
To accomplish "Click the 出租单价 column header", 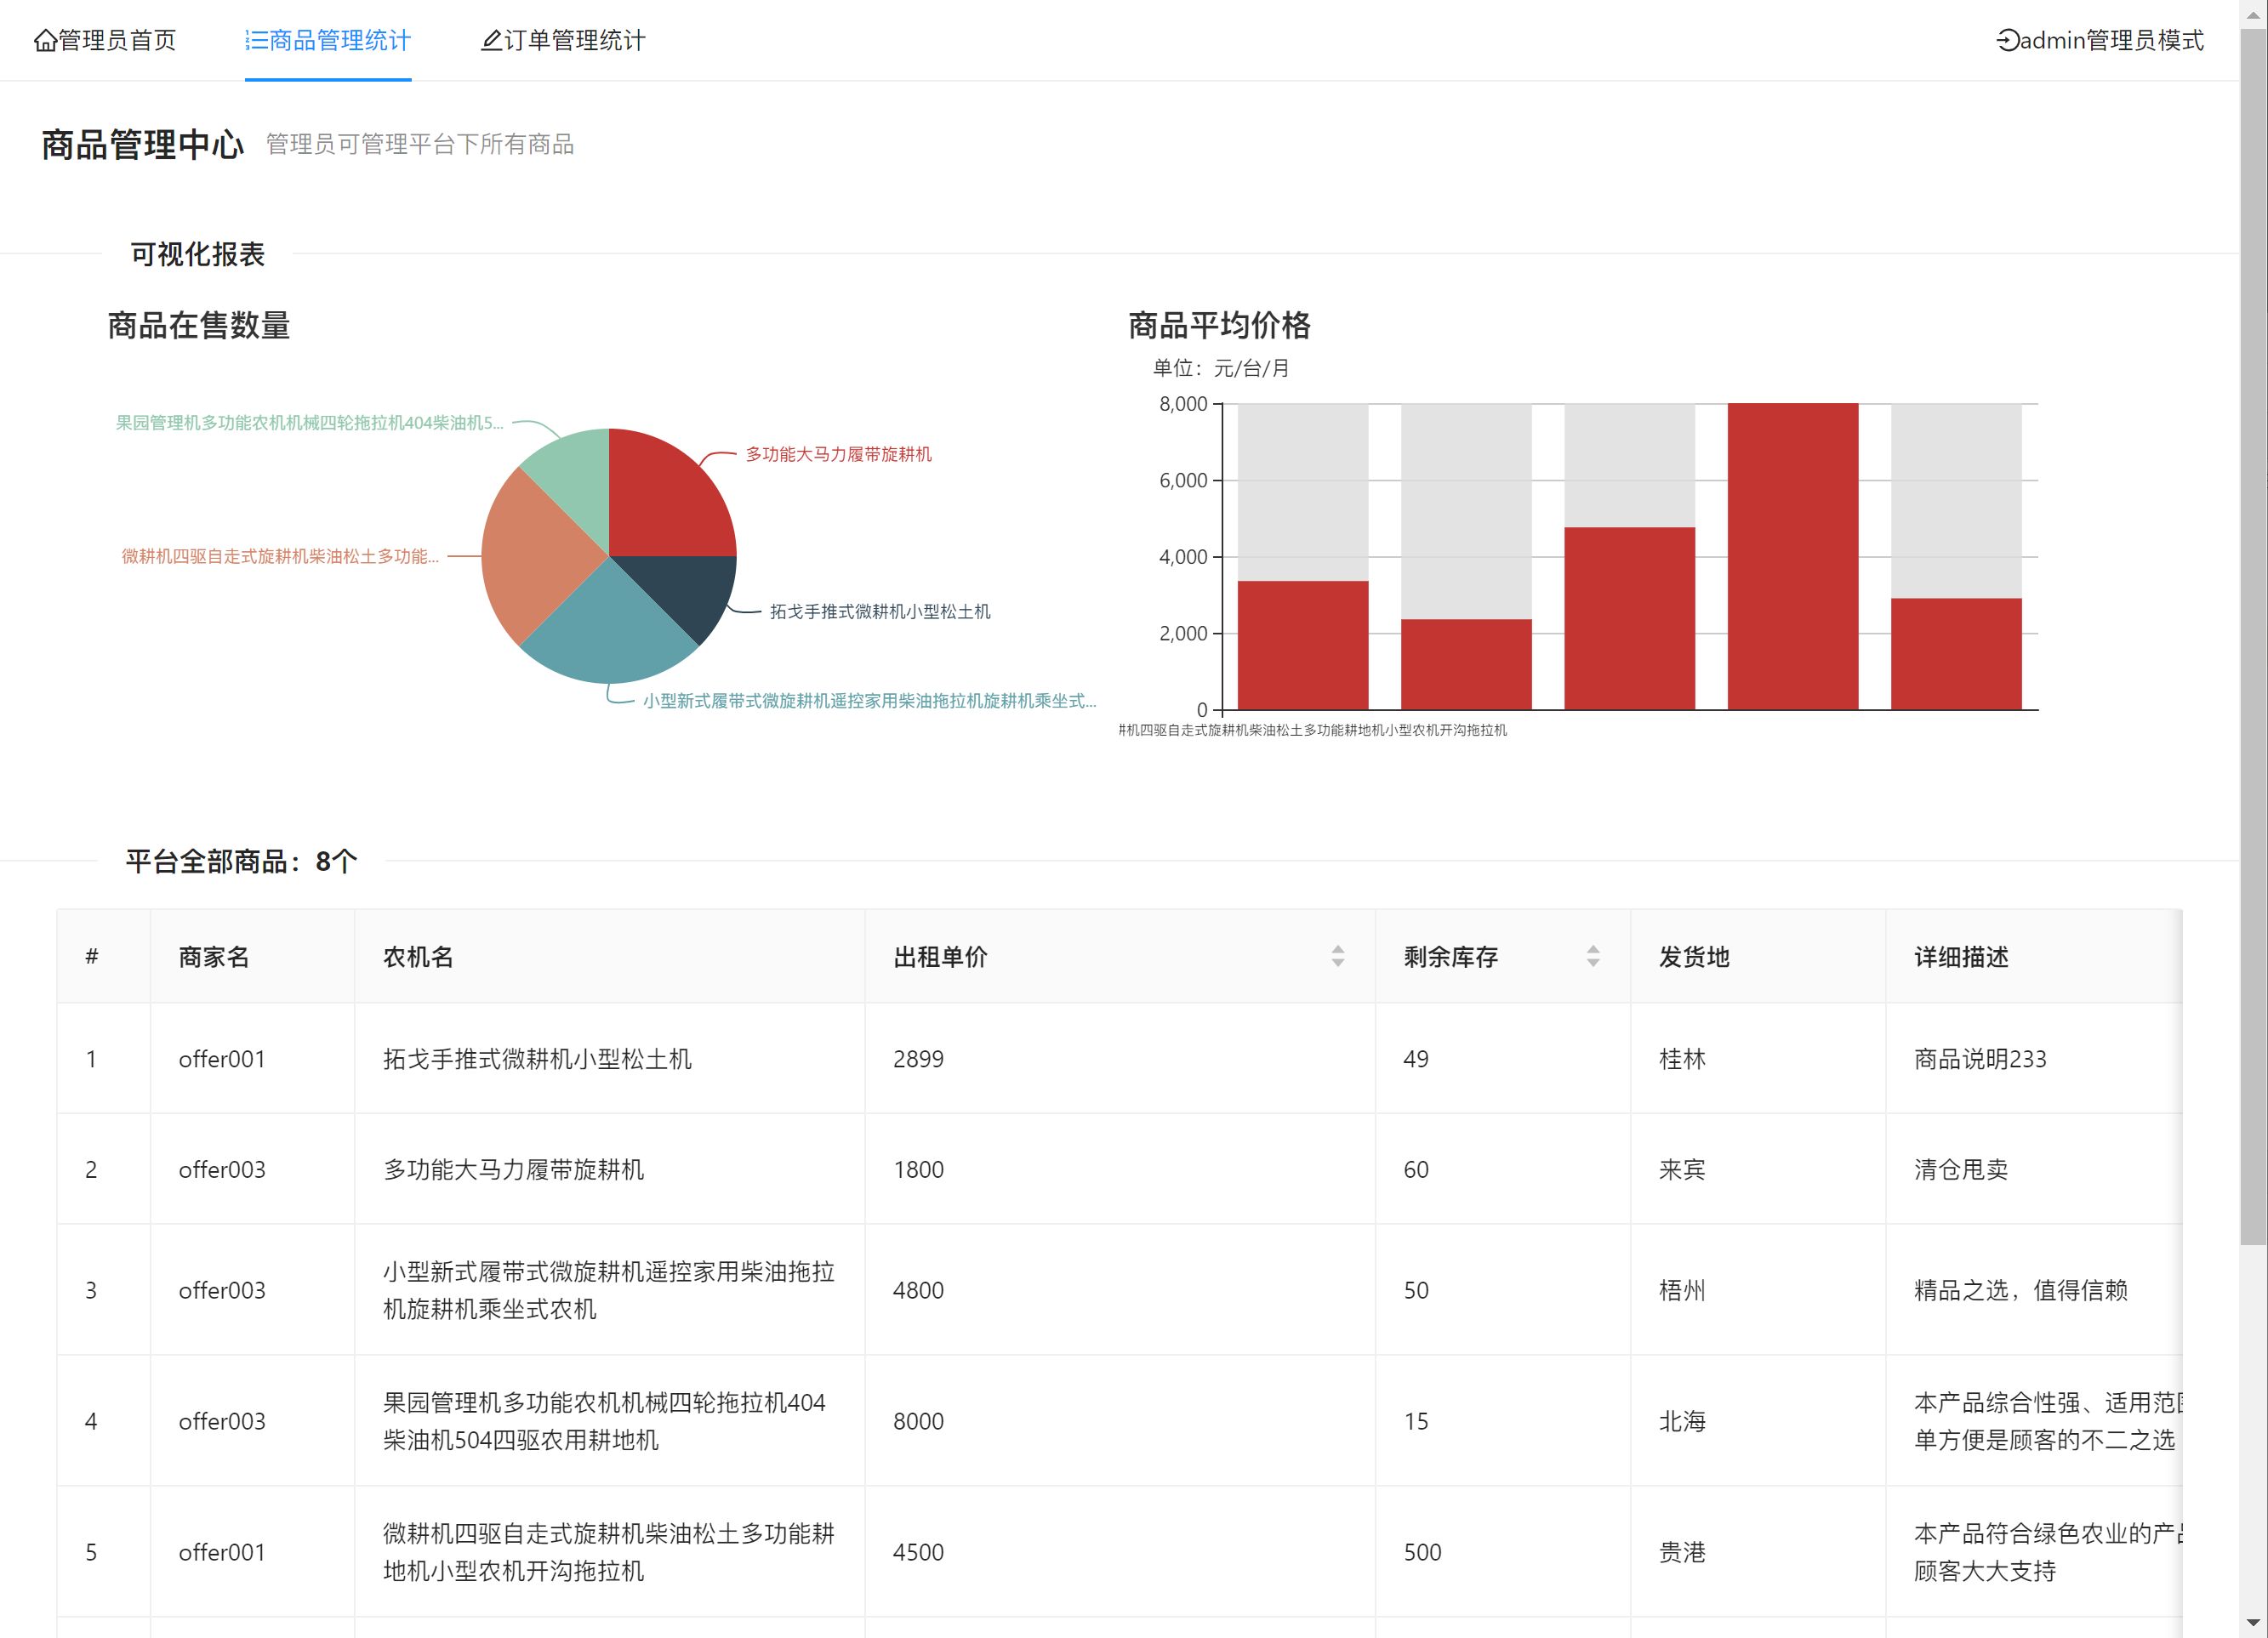I will coord(940,957).
